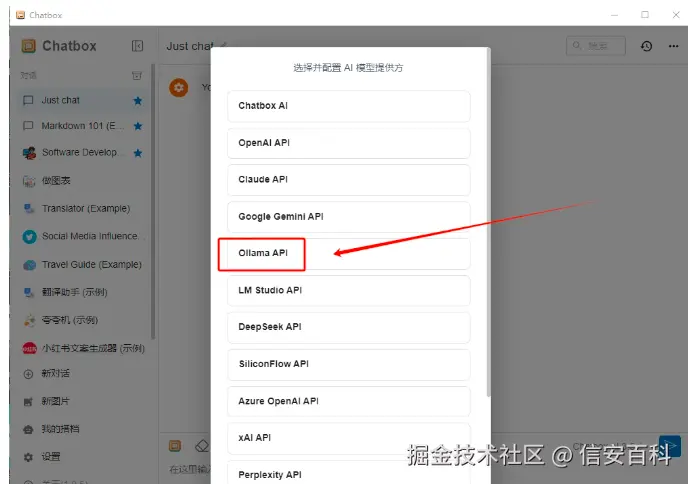Click the robot icon beside 我的搭档

click(28, 430)
